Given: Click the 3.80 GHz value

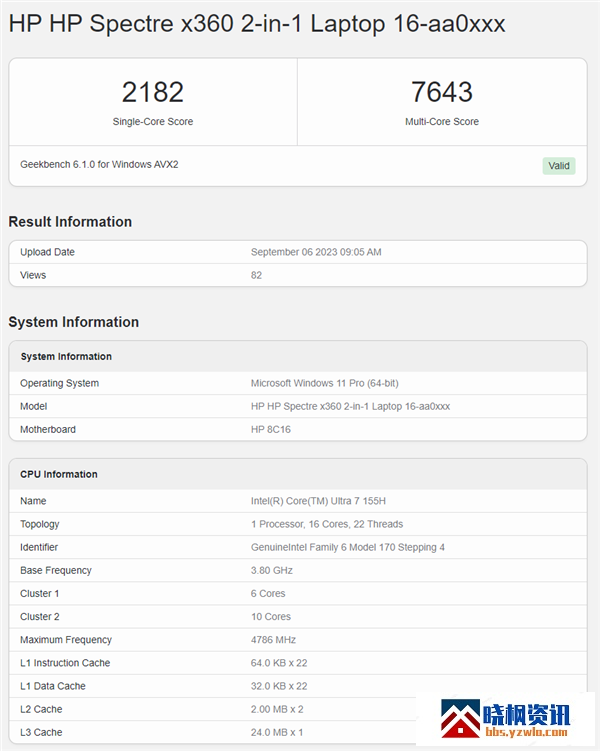Looking at the screenshot, I should point(272,570).
